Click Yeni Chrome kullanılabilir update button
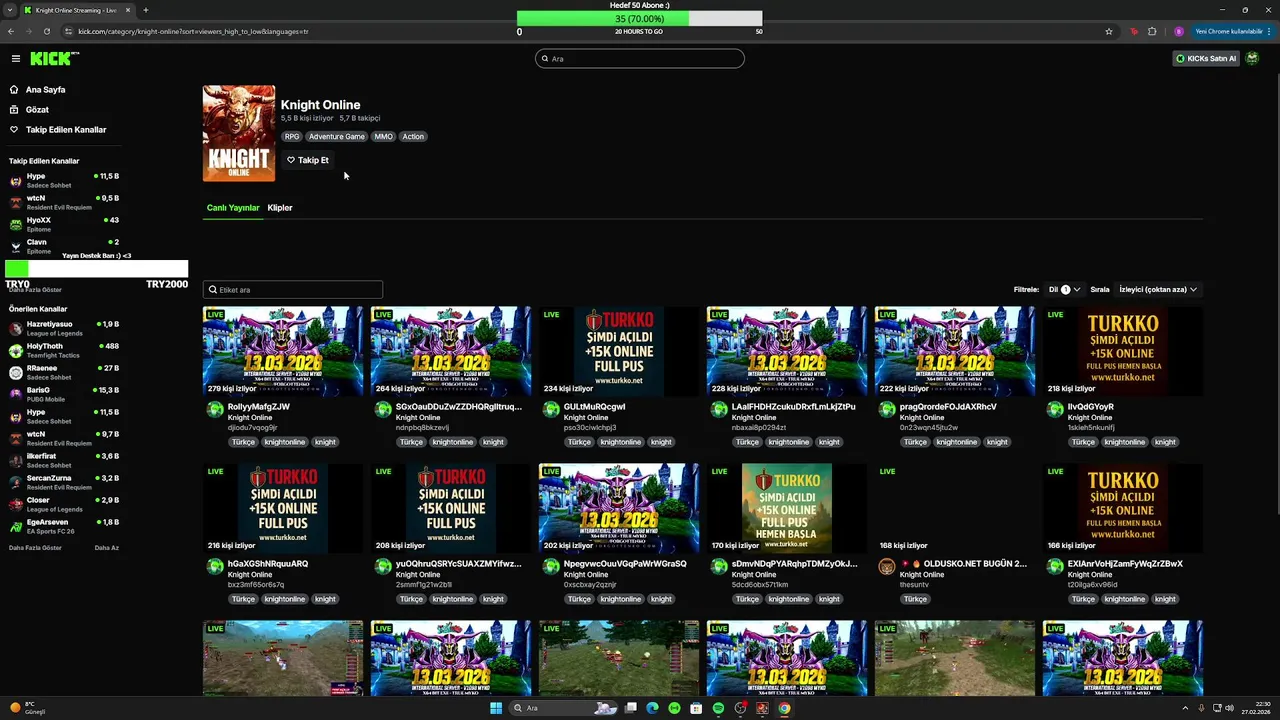 point(1231,31)
